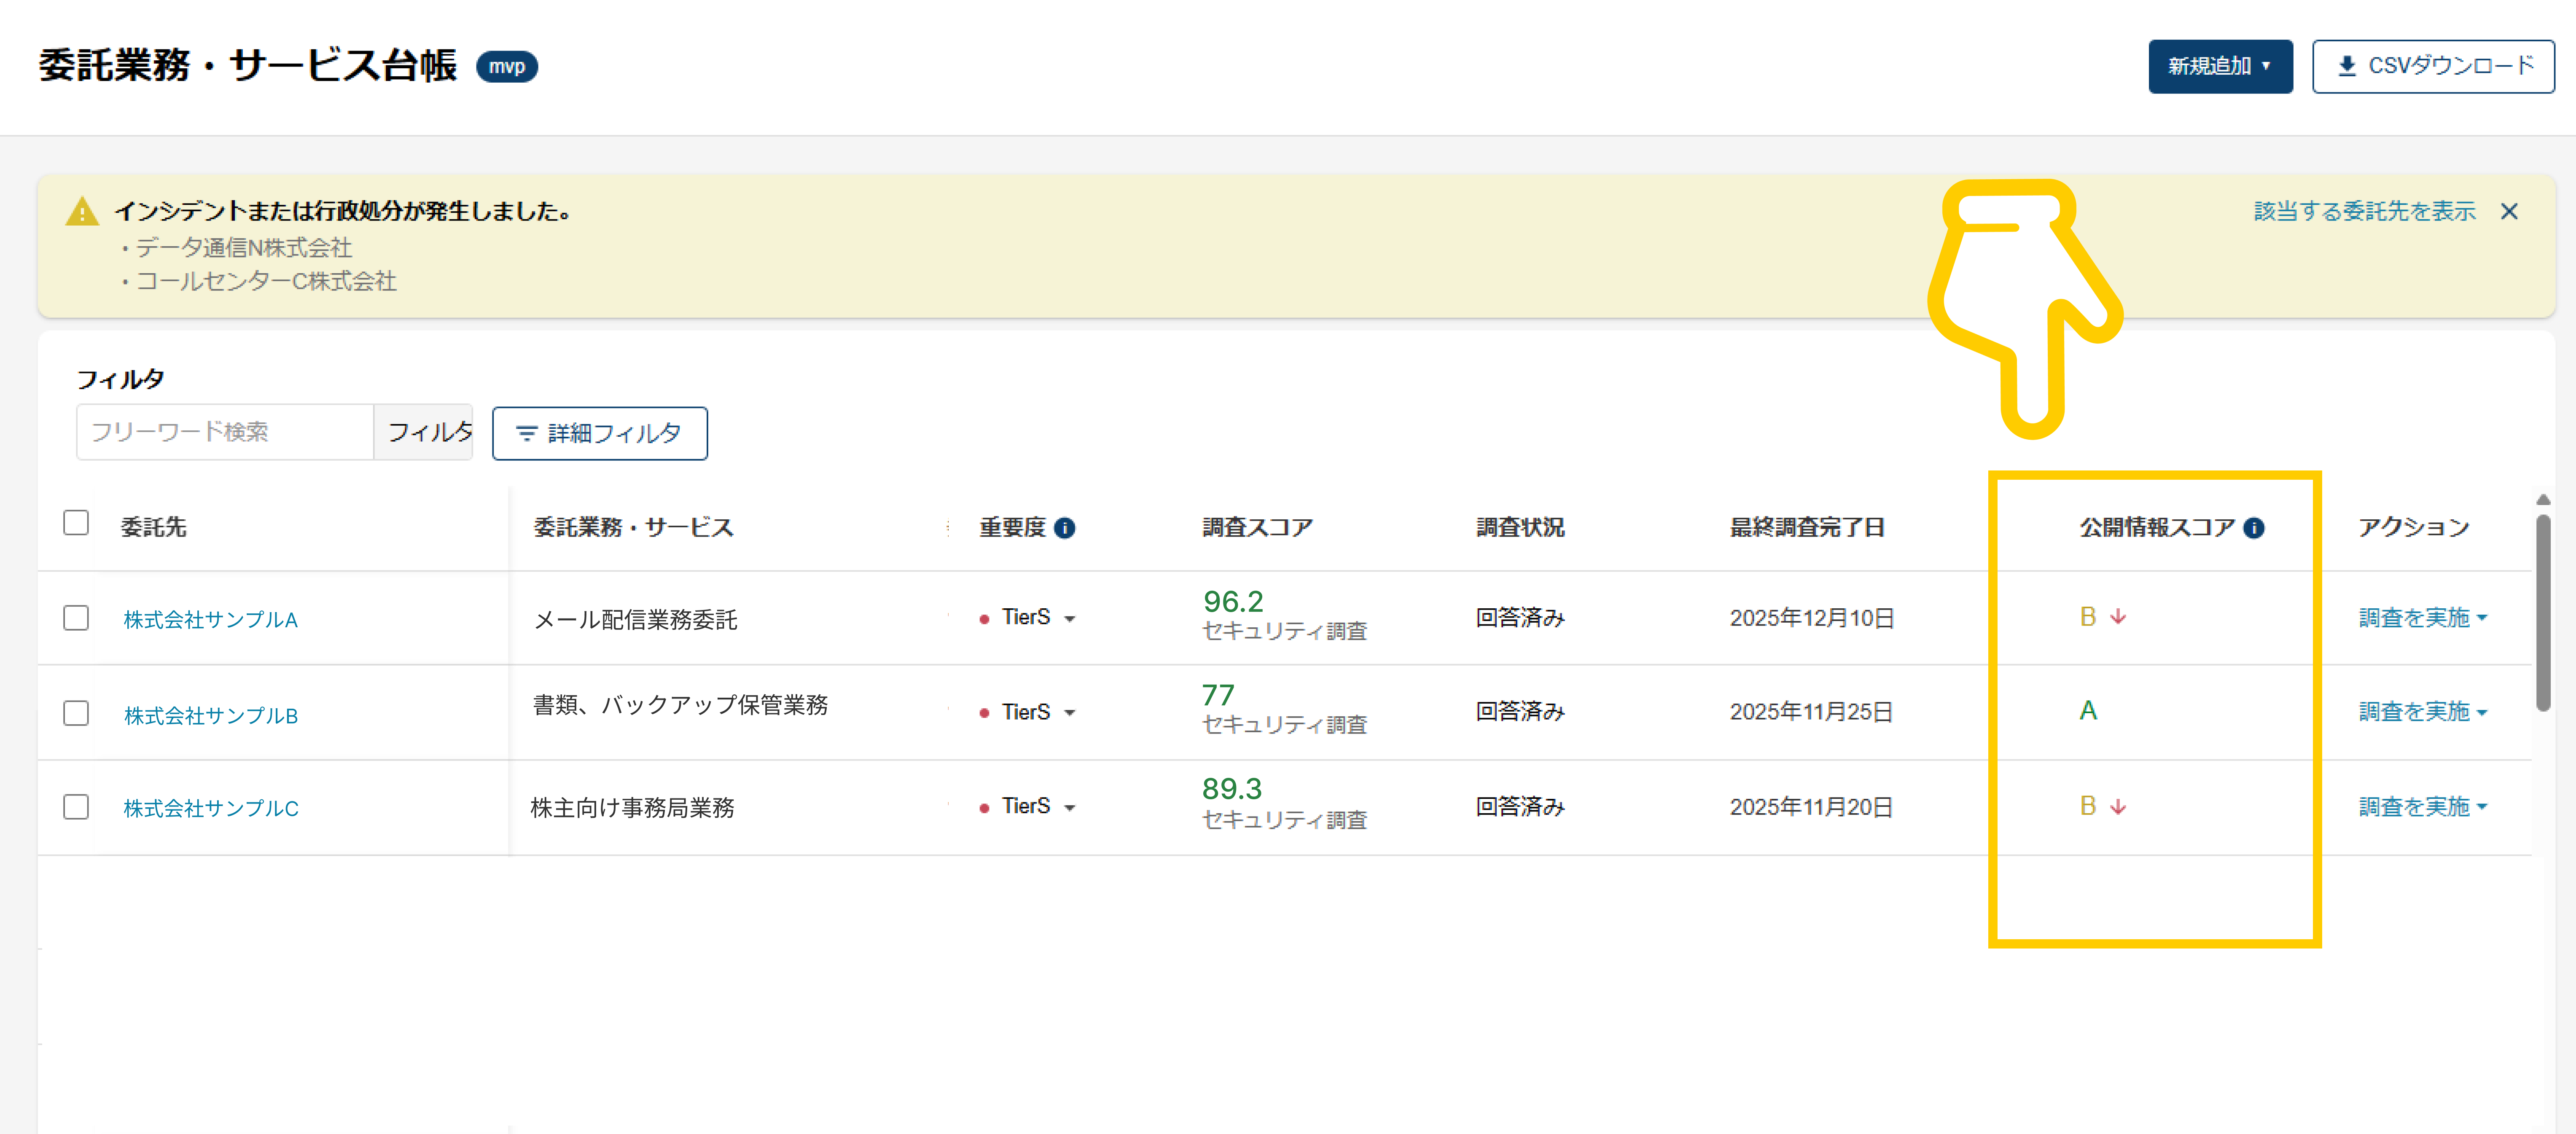Click the table vertical scrollbar thumb

point(2543,612)
